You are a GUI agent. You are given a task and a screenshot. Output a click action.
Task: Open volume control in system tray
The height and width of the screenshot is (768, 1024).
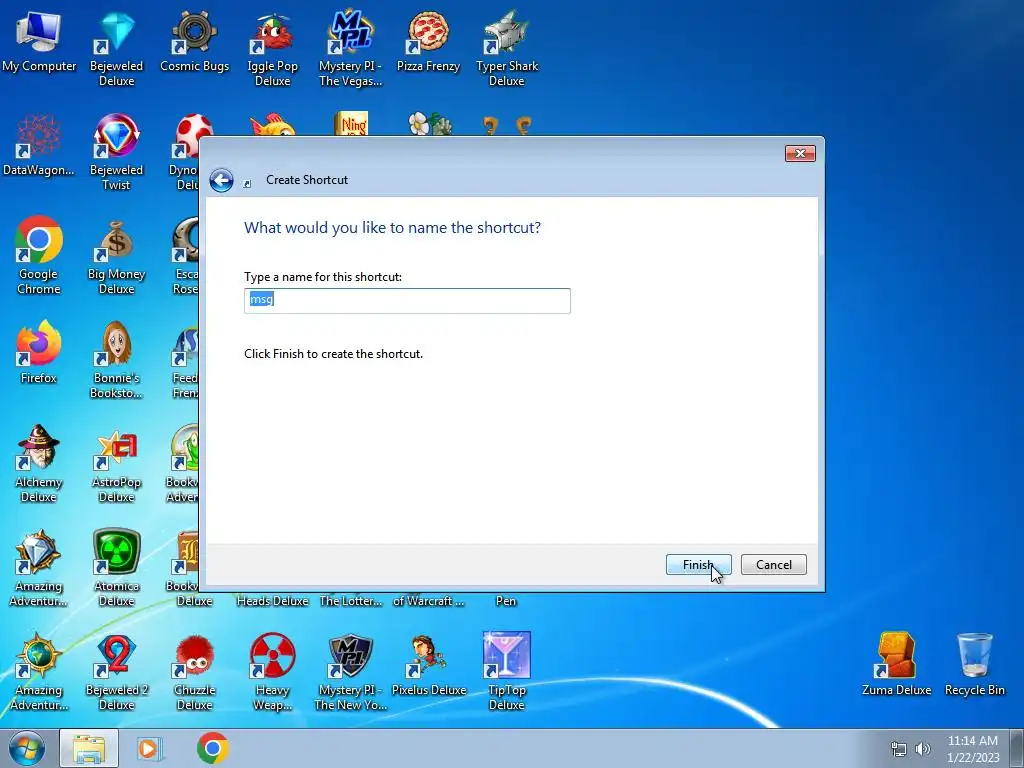click(923, 749)
